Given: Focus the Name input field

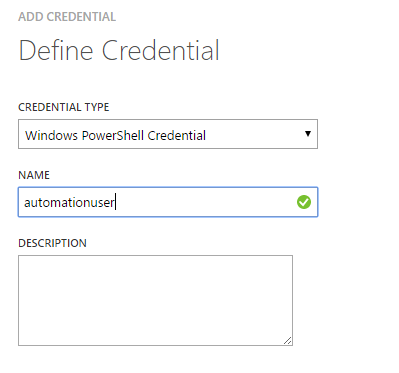Looking at the screenshot, I should pos(168,202).
